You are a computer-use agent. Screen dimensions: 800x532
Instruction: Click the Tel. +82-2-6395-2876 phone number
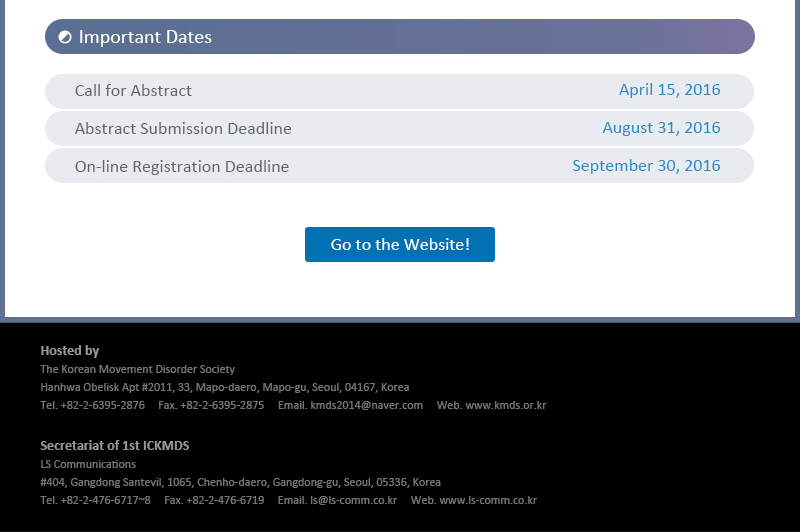[x=92, y=405]
